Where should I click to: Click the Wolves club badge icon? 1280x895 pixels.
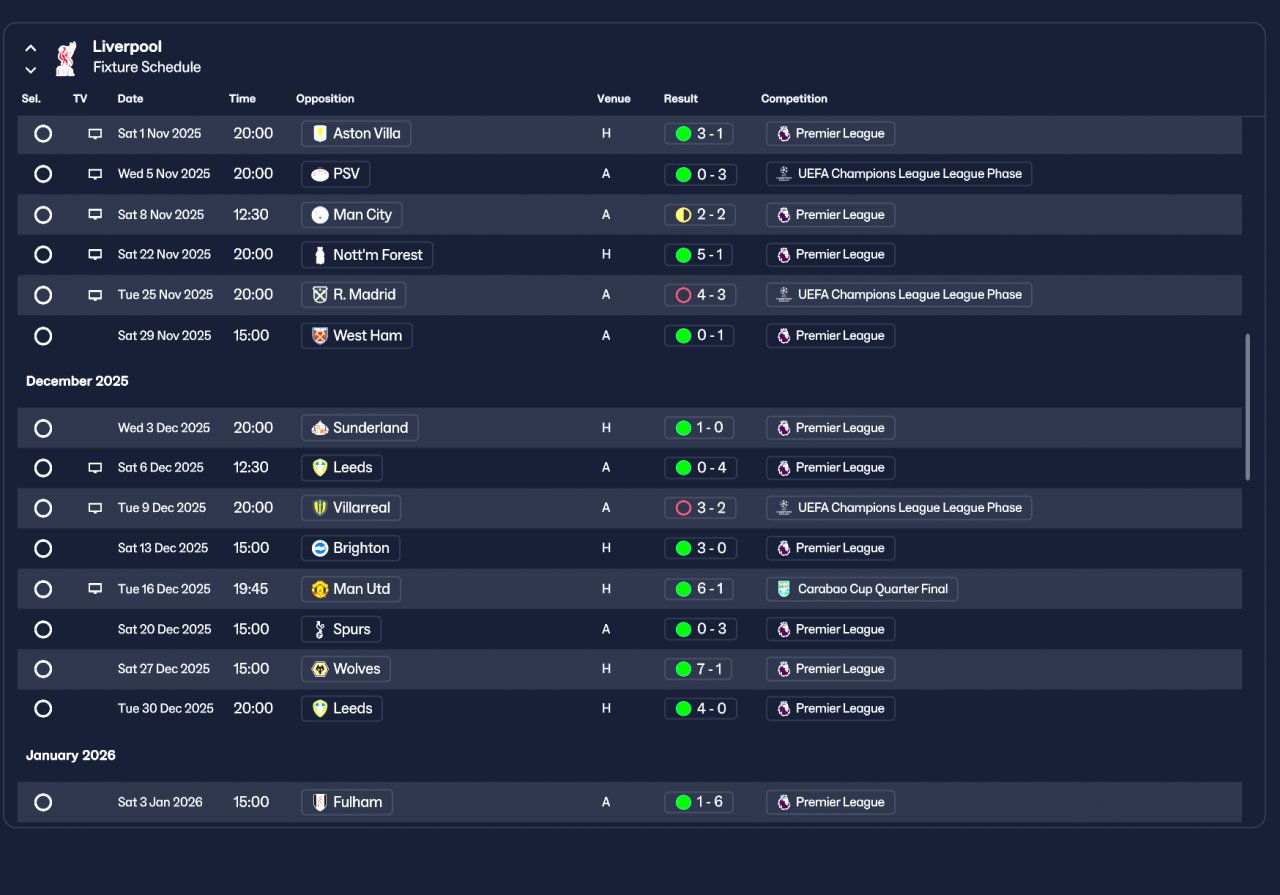(320, 669)
